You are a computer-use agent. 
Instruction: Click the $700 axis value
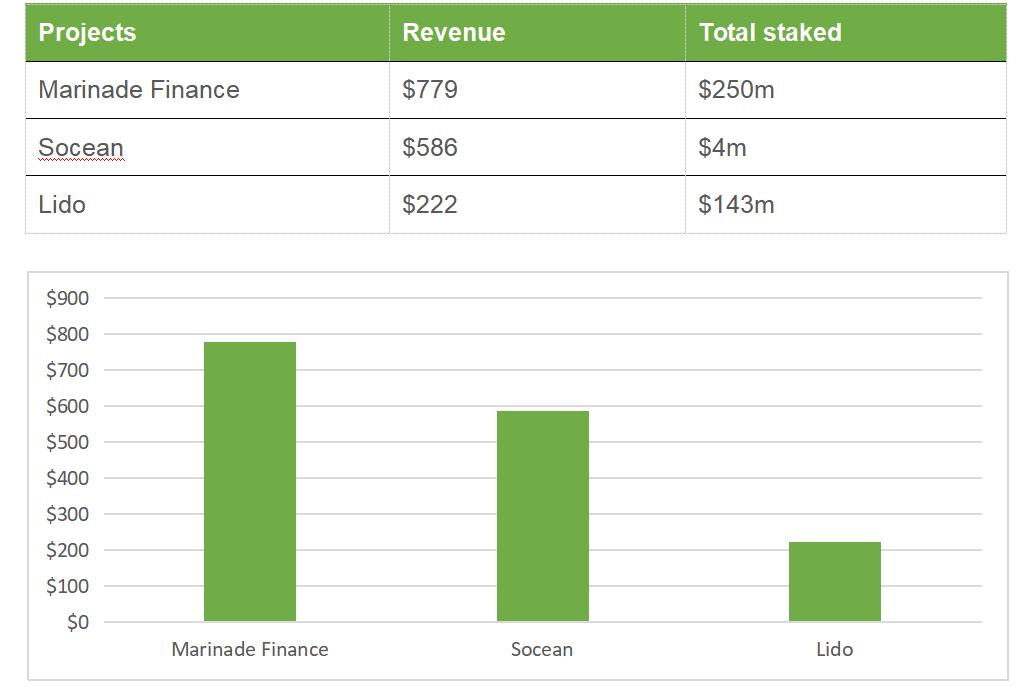[67, 370]
